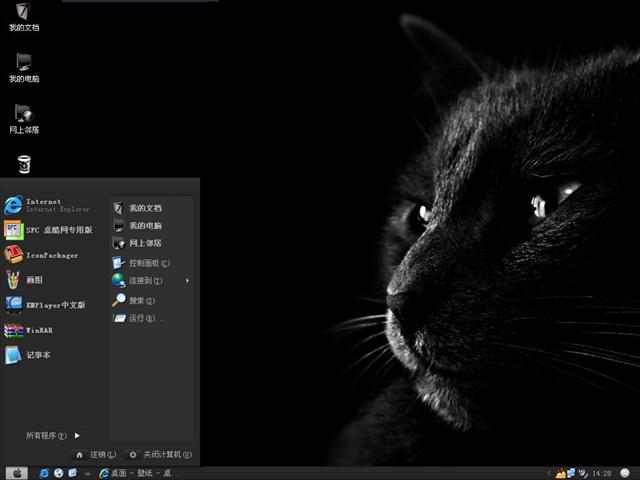Image resolution: width=640 pixels, height=480 pixels.
Task: Open 控制面板 in the Start menu
Action: (148, 263)
